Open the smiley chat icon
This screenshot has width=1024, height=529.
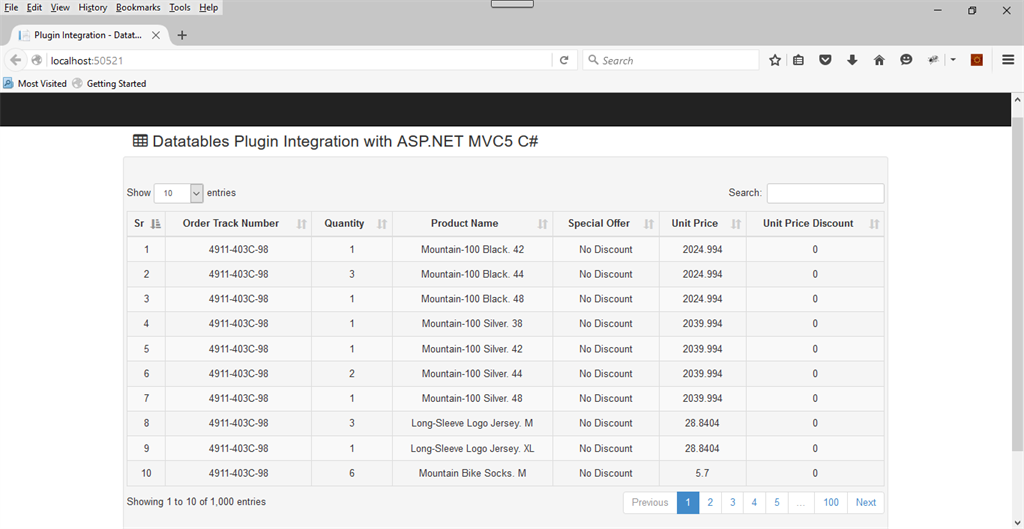906,60
